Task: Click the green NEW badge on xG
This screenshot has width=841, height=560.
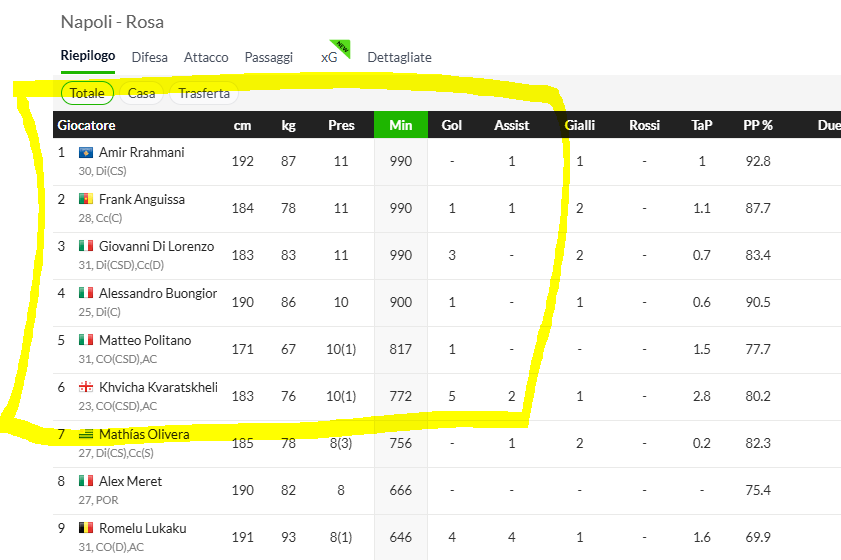Action: pyautogui.click(x=341, y=48)
